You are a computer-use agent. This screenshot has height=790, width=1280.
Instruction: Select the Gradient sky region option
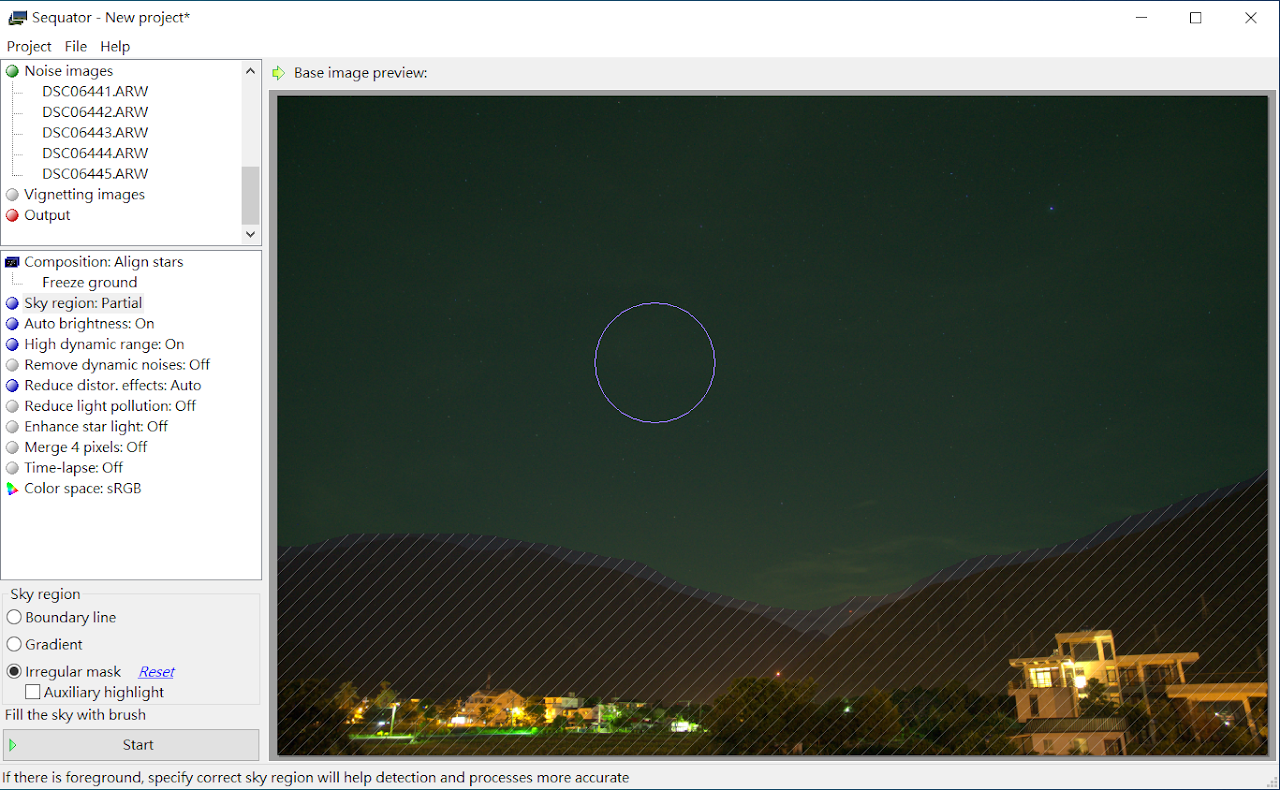click(x=14, y=645)
